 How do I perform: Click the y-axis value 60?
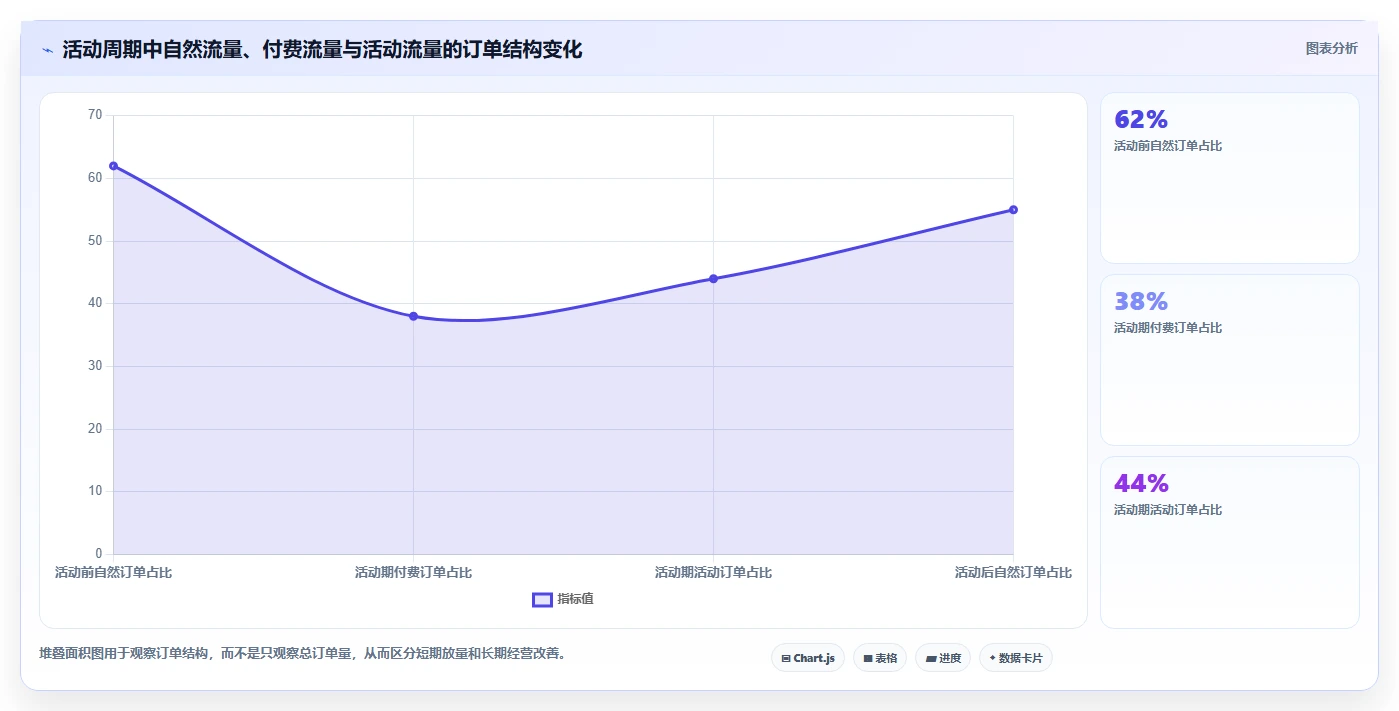[95, 178]
